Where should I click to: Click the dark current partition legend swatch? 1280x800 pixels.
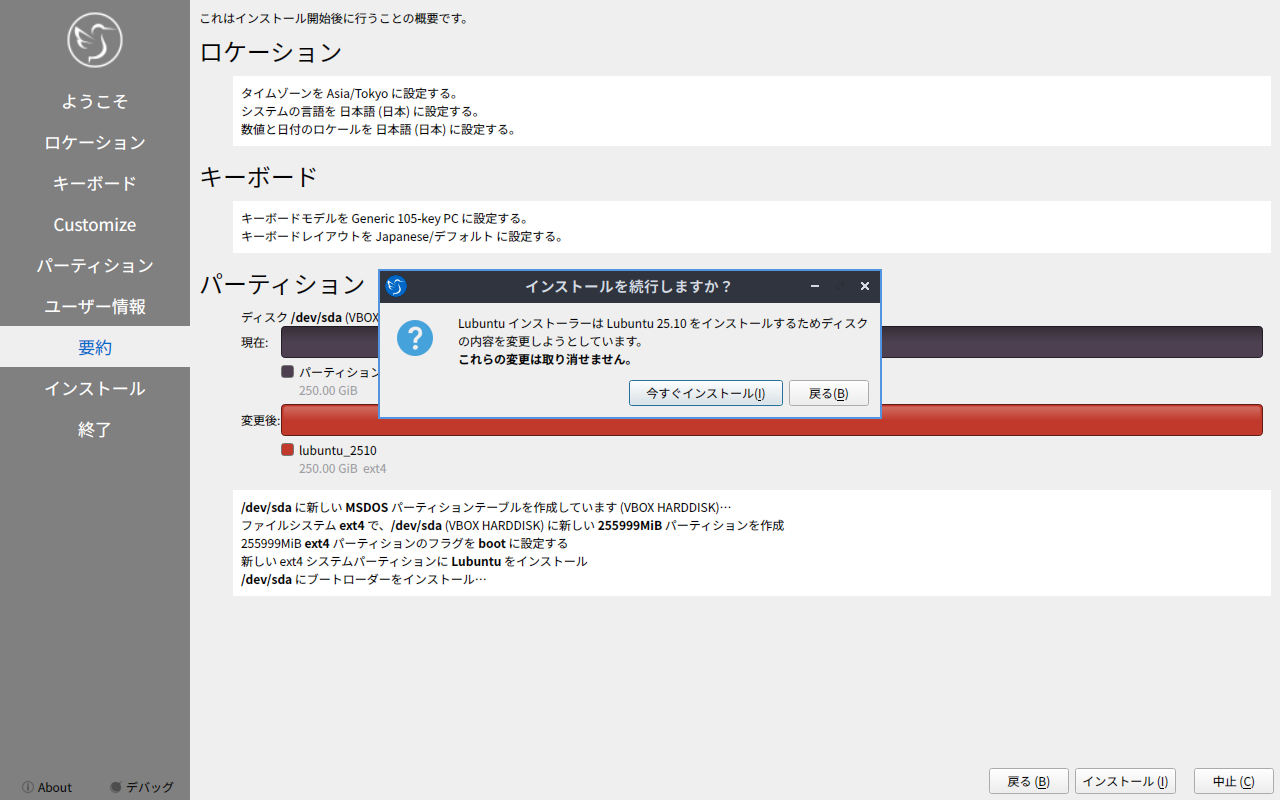click(x=288, y=371)
